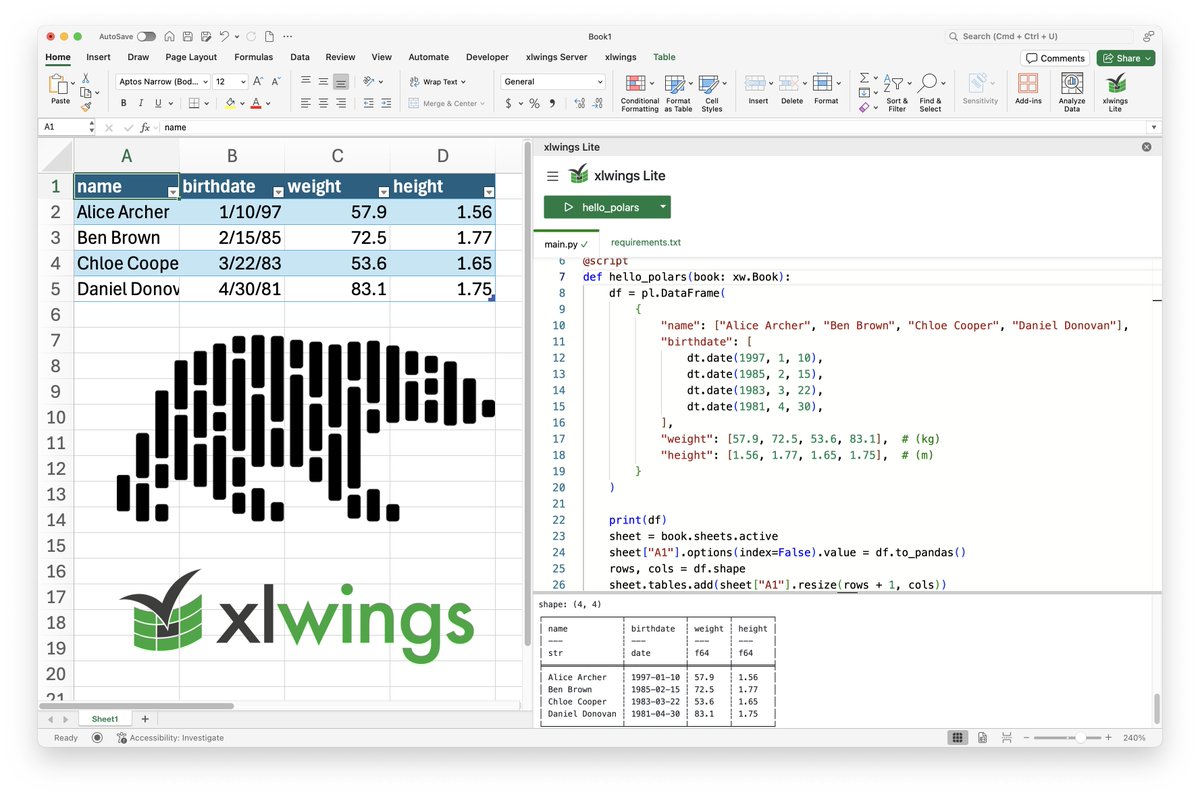Click the Name Box showing A1
The height and width of the screenshot is (797, 1200).
[x=62, y=127]
